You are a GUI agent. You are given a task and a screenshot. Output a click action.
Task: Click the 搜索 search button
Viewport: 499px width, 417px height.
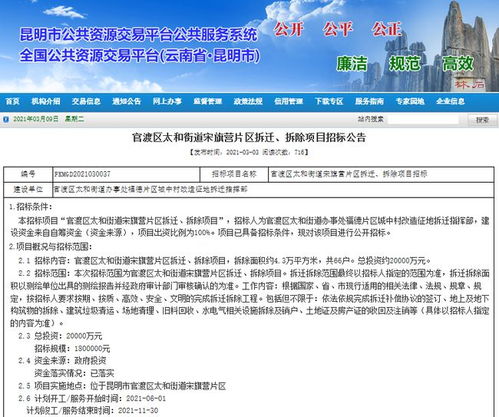482,120
